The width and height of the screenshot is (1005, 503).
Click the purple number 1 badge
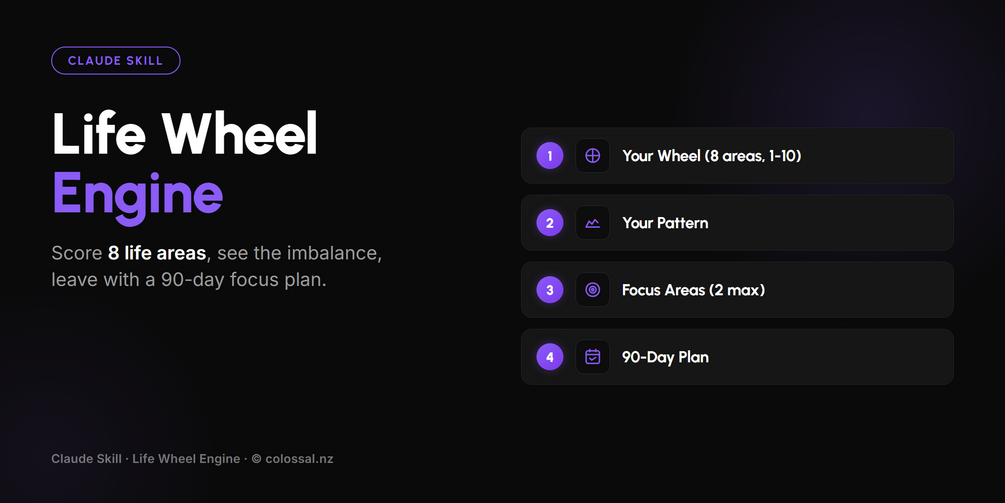point(549,156)
